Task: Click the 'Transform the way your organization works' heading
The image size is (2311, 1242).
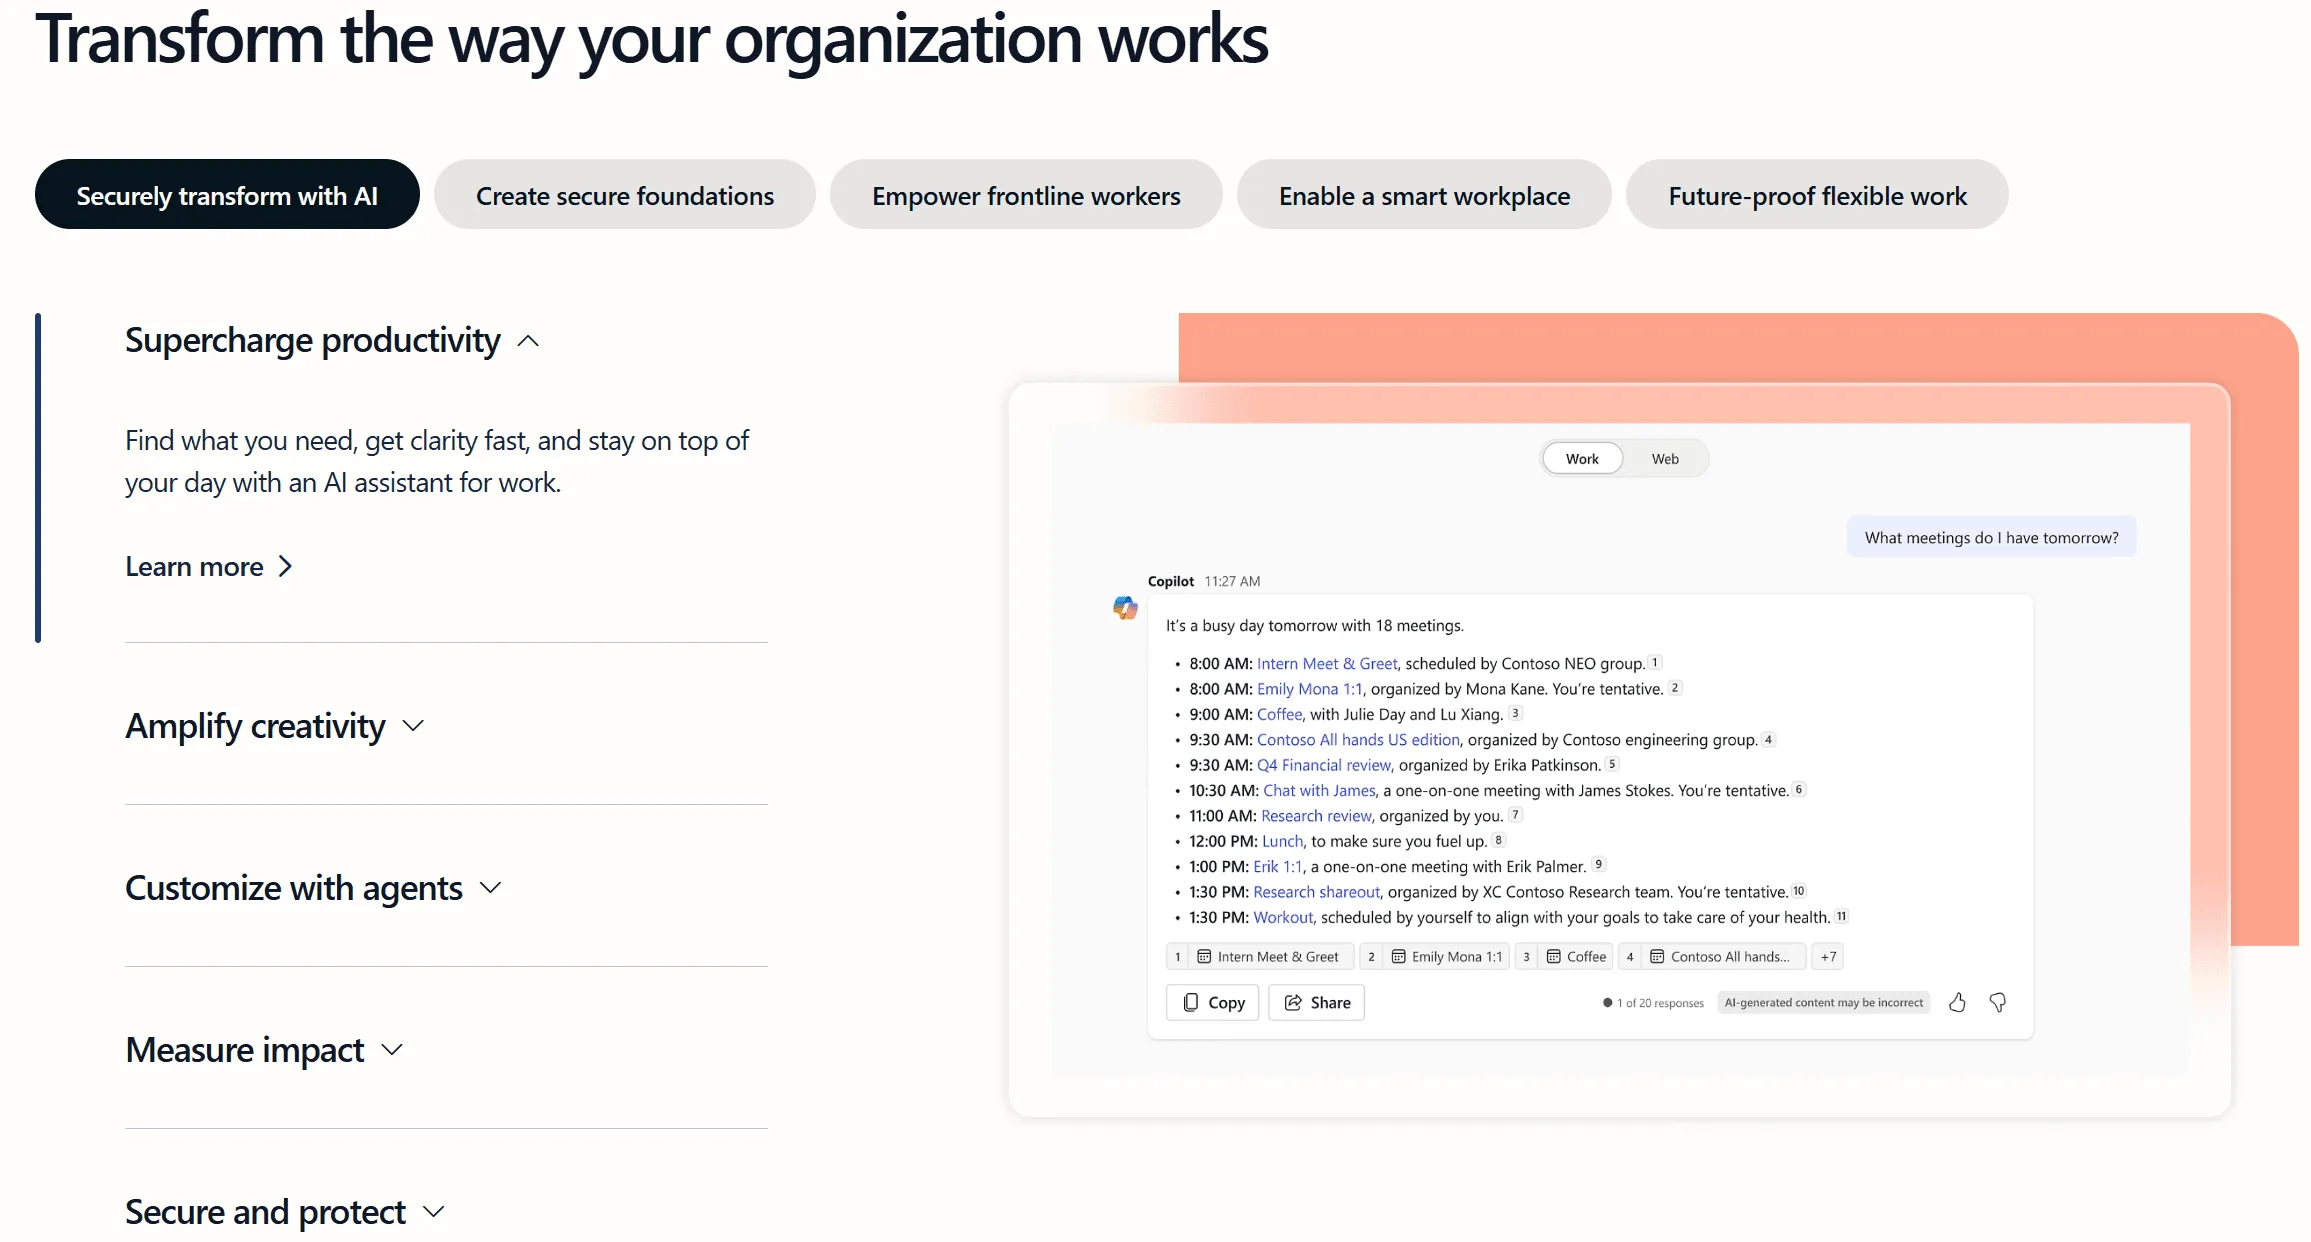Action: tap(652, 39)
